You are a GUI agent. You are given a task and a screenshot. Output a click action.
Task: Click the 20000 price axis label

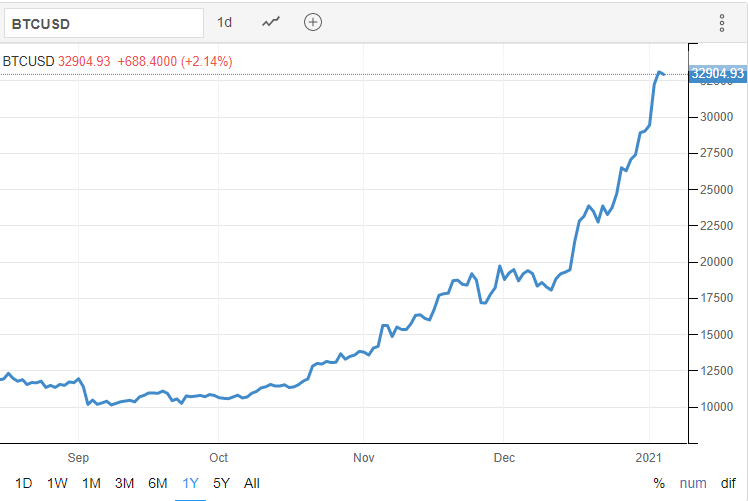coord(717,262)
